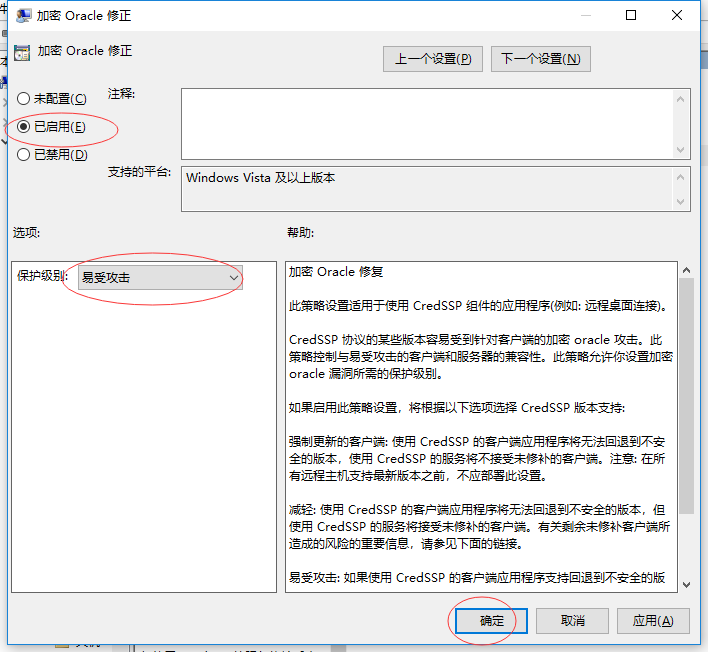Select the 已禁用 radio button
This screenshot has height=652, width=708.
pos(24,155)
